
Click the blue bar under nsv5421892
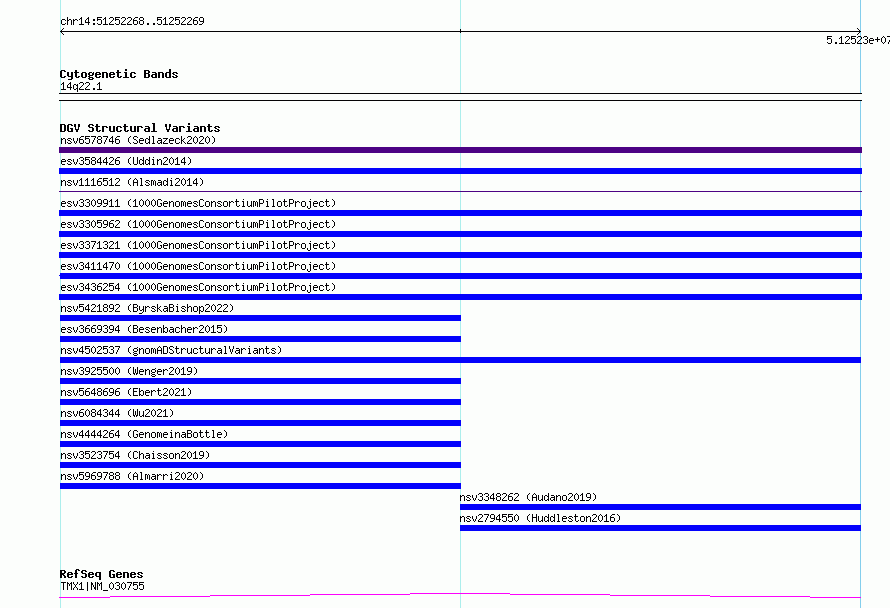click(260, 318)
